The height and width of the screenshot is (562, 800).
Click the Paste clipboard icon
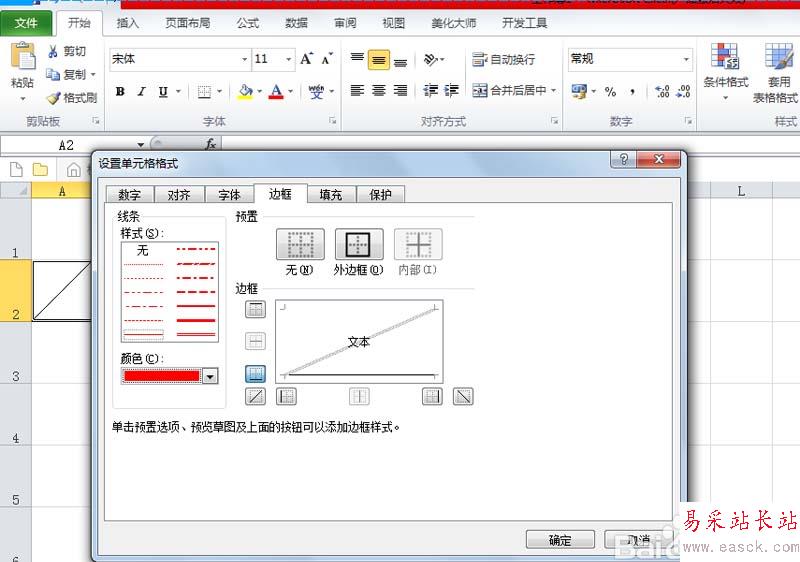click(22, 57)
